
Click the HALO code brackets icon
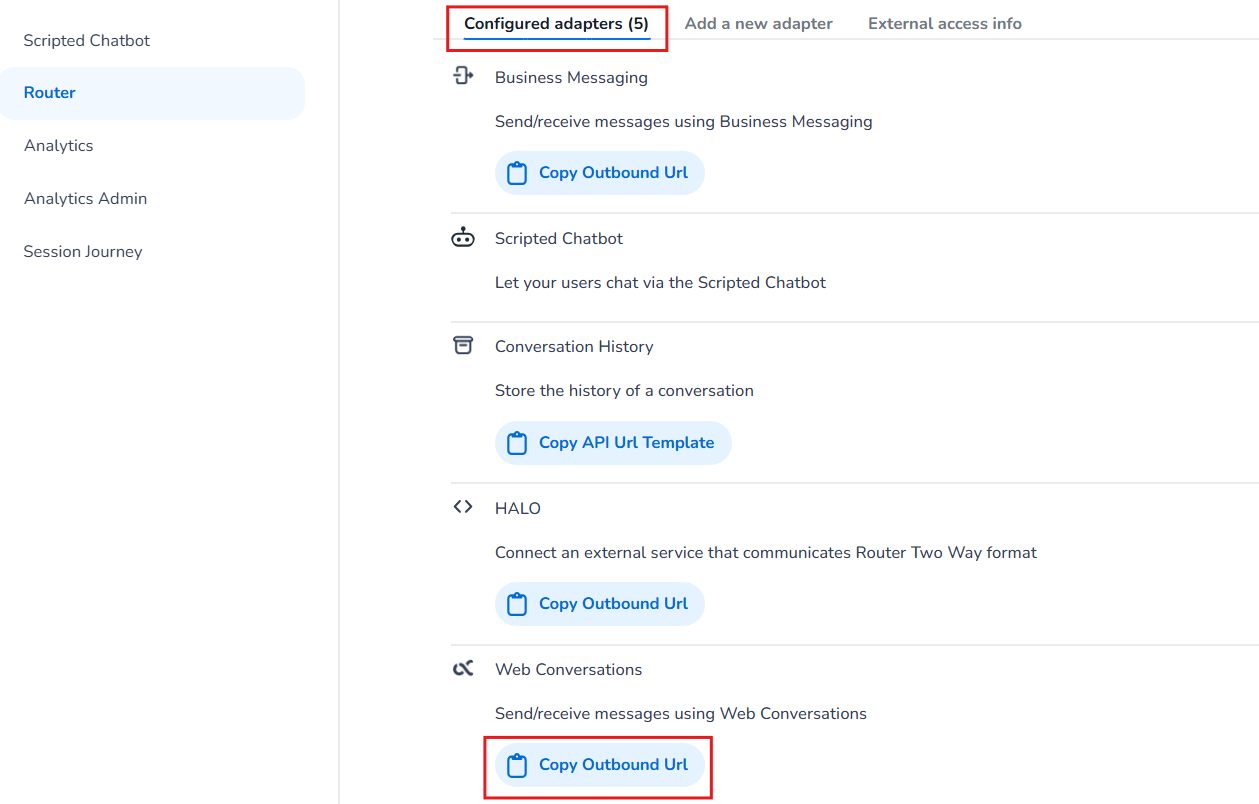coord(463,507)
